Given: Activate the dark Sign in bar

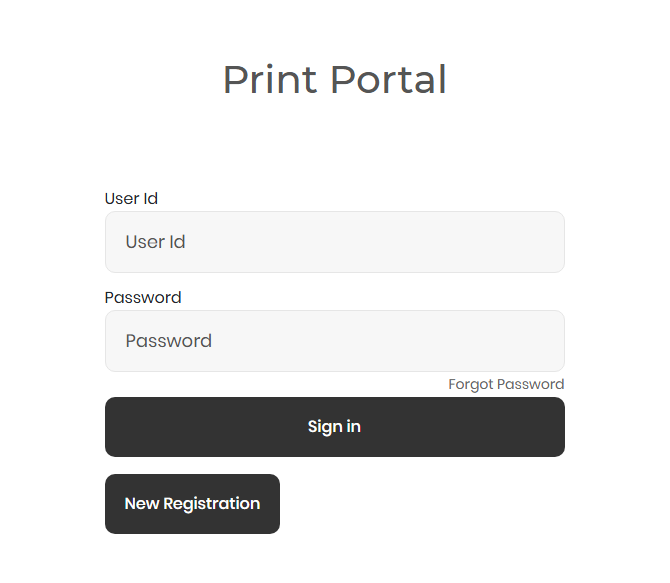Looking at the screenshot, I should coord(334,427).
